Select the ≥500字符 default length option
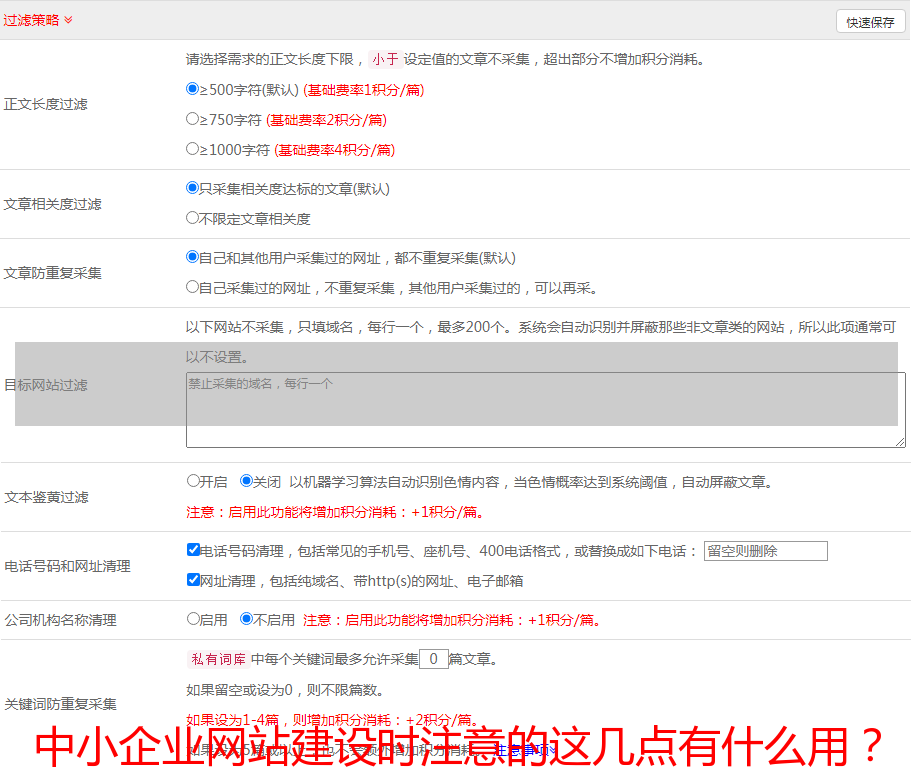 [193, 89]
